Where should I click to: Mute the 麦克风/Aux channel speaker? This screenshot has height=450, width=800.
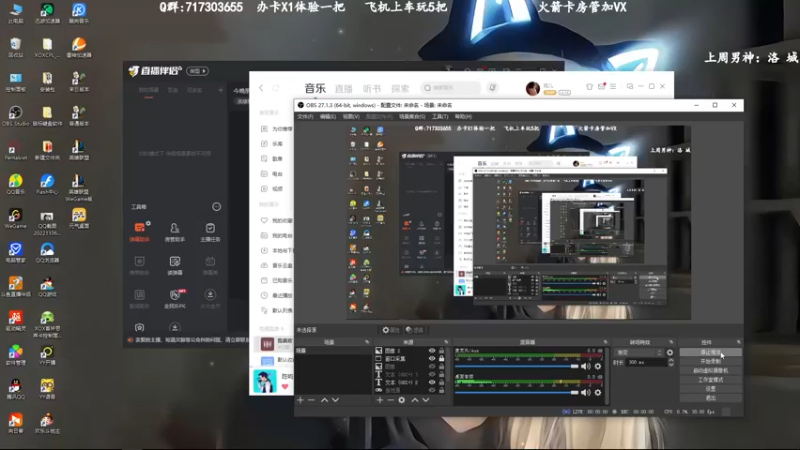(586, 366)
